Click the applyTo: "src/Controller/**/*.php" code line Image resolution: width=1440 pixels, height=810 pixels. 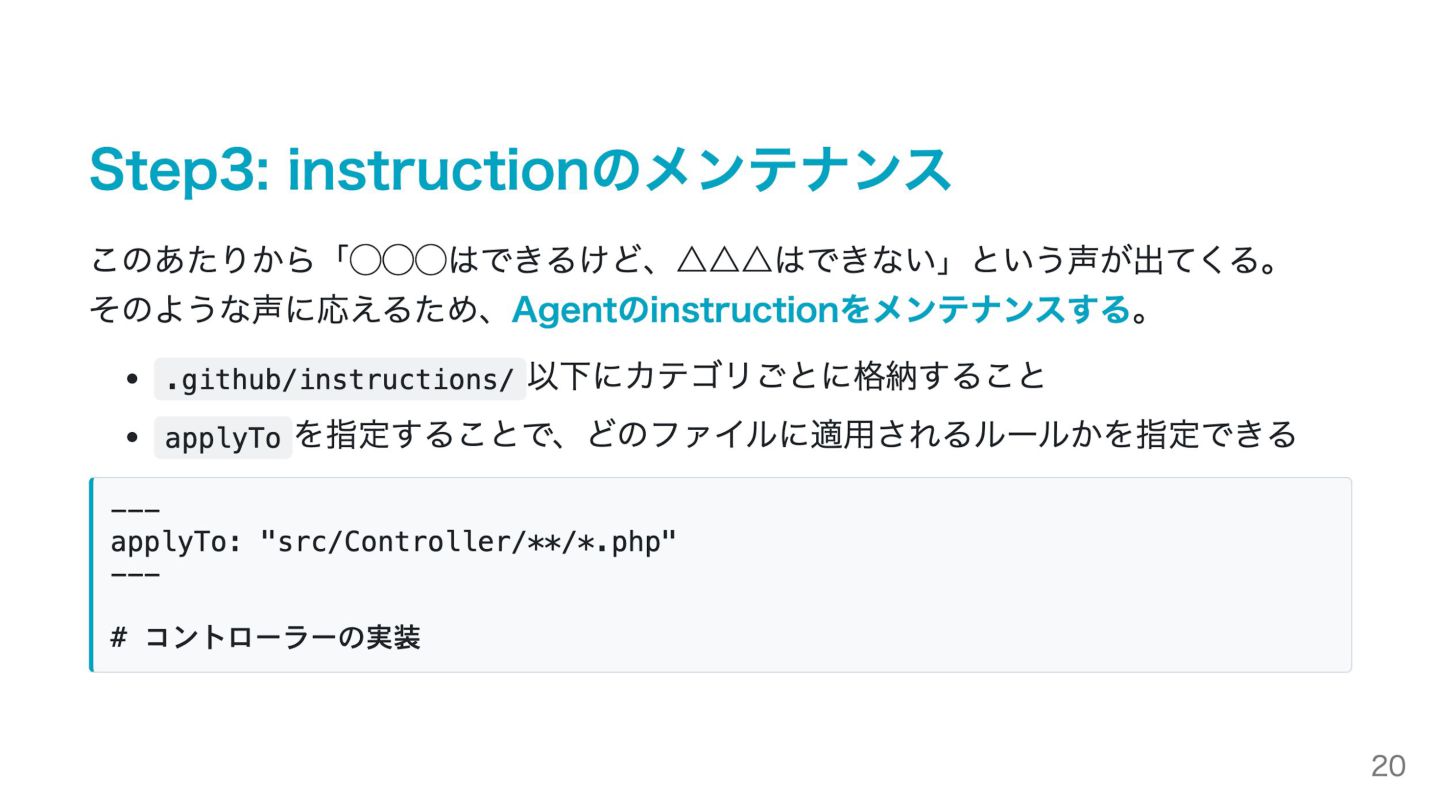(x=394, y=543)
